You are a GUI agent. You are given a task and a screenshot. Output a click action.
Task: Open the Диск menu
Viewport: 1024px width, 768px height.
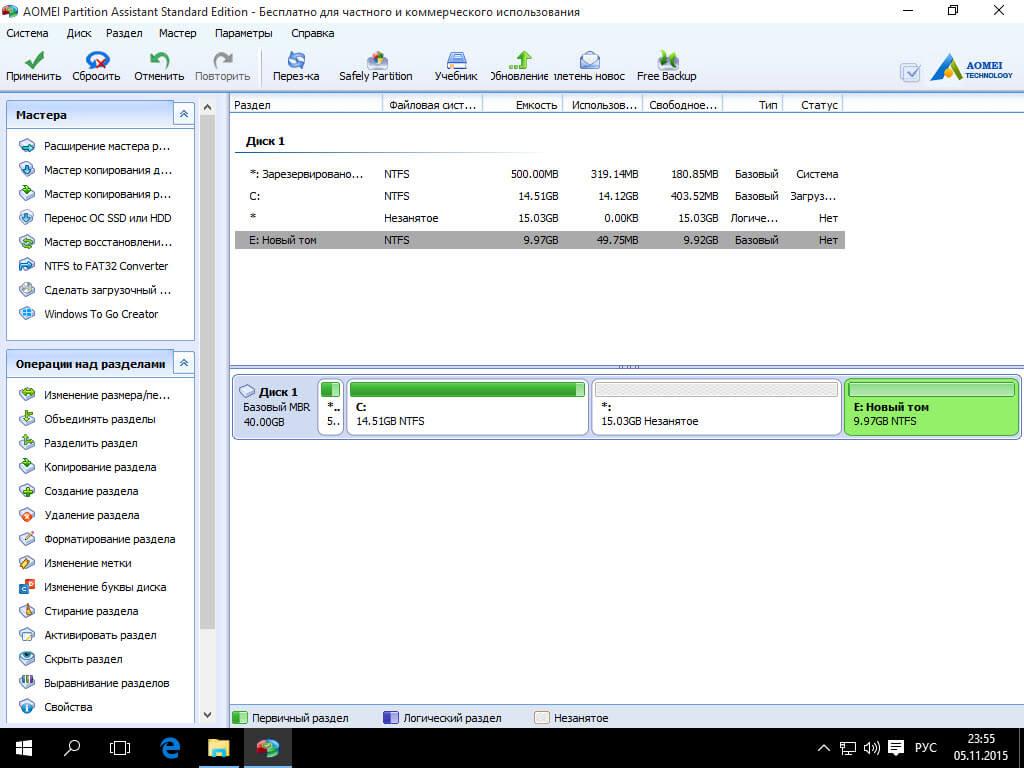click(79, 33)
